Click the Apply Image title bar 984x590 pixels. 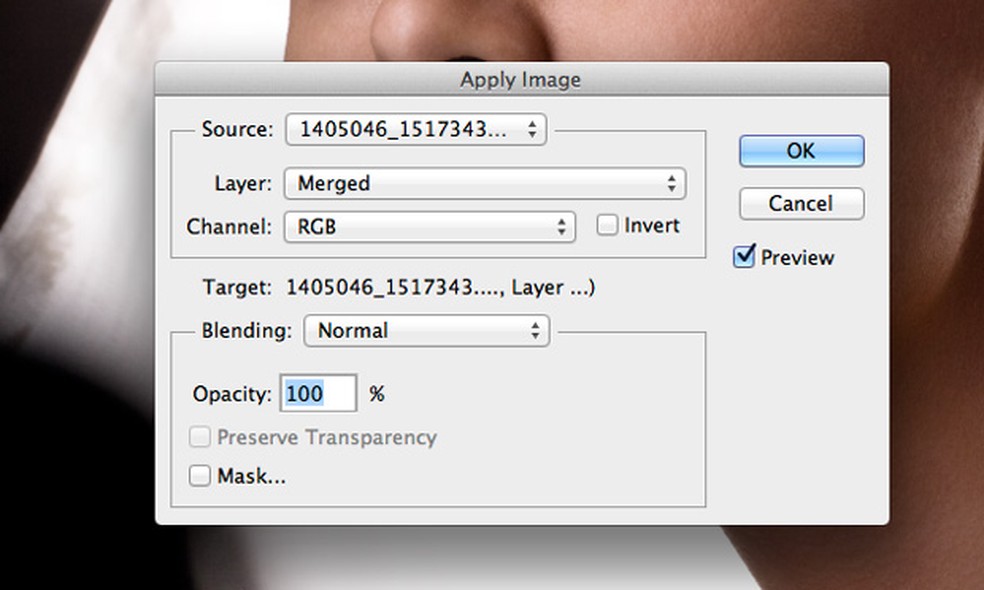pos(521,79)
